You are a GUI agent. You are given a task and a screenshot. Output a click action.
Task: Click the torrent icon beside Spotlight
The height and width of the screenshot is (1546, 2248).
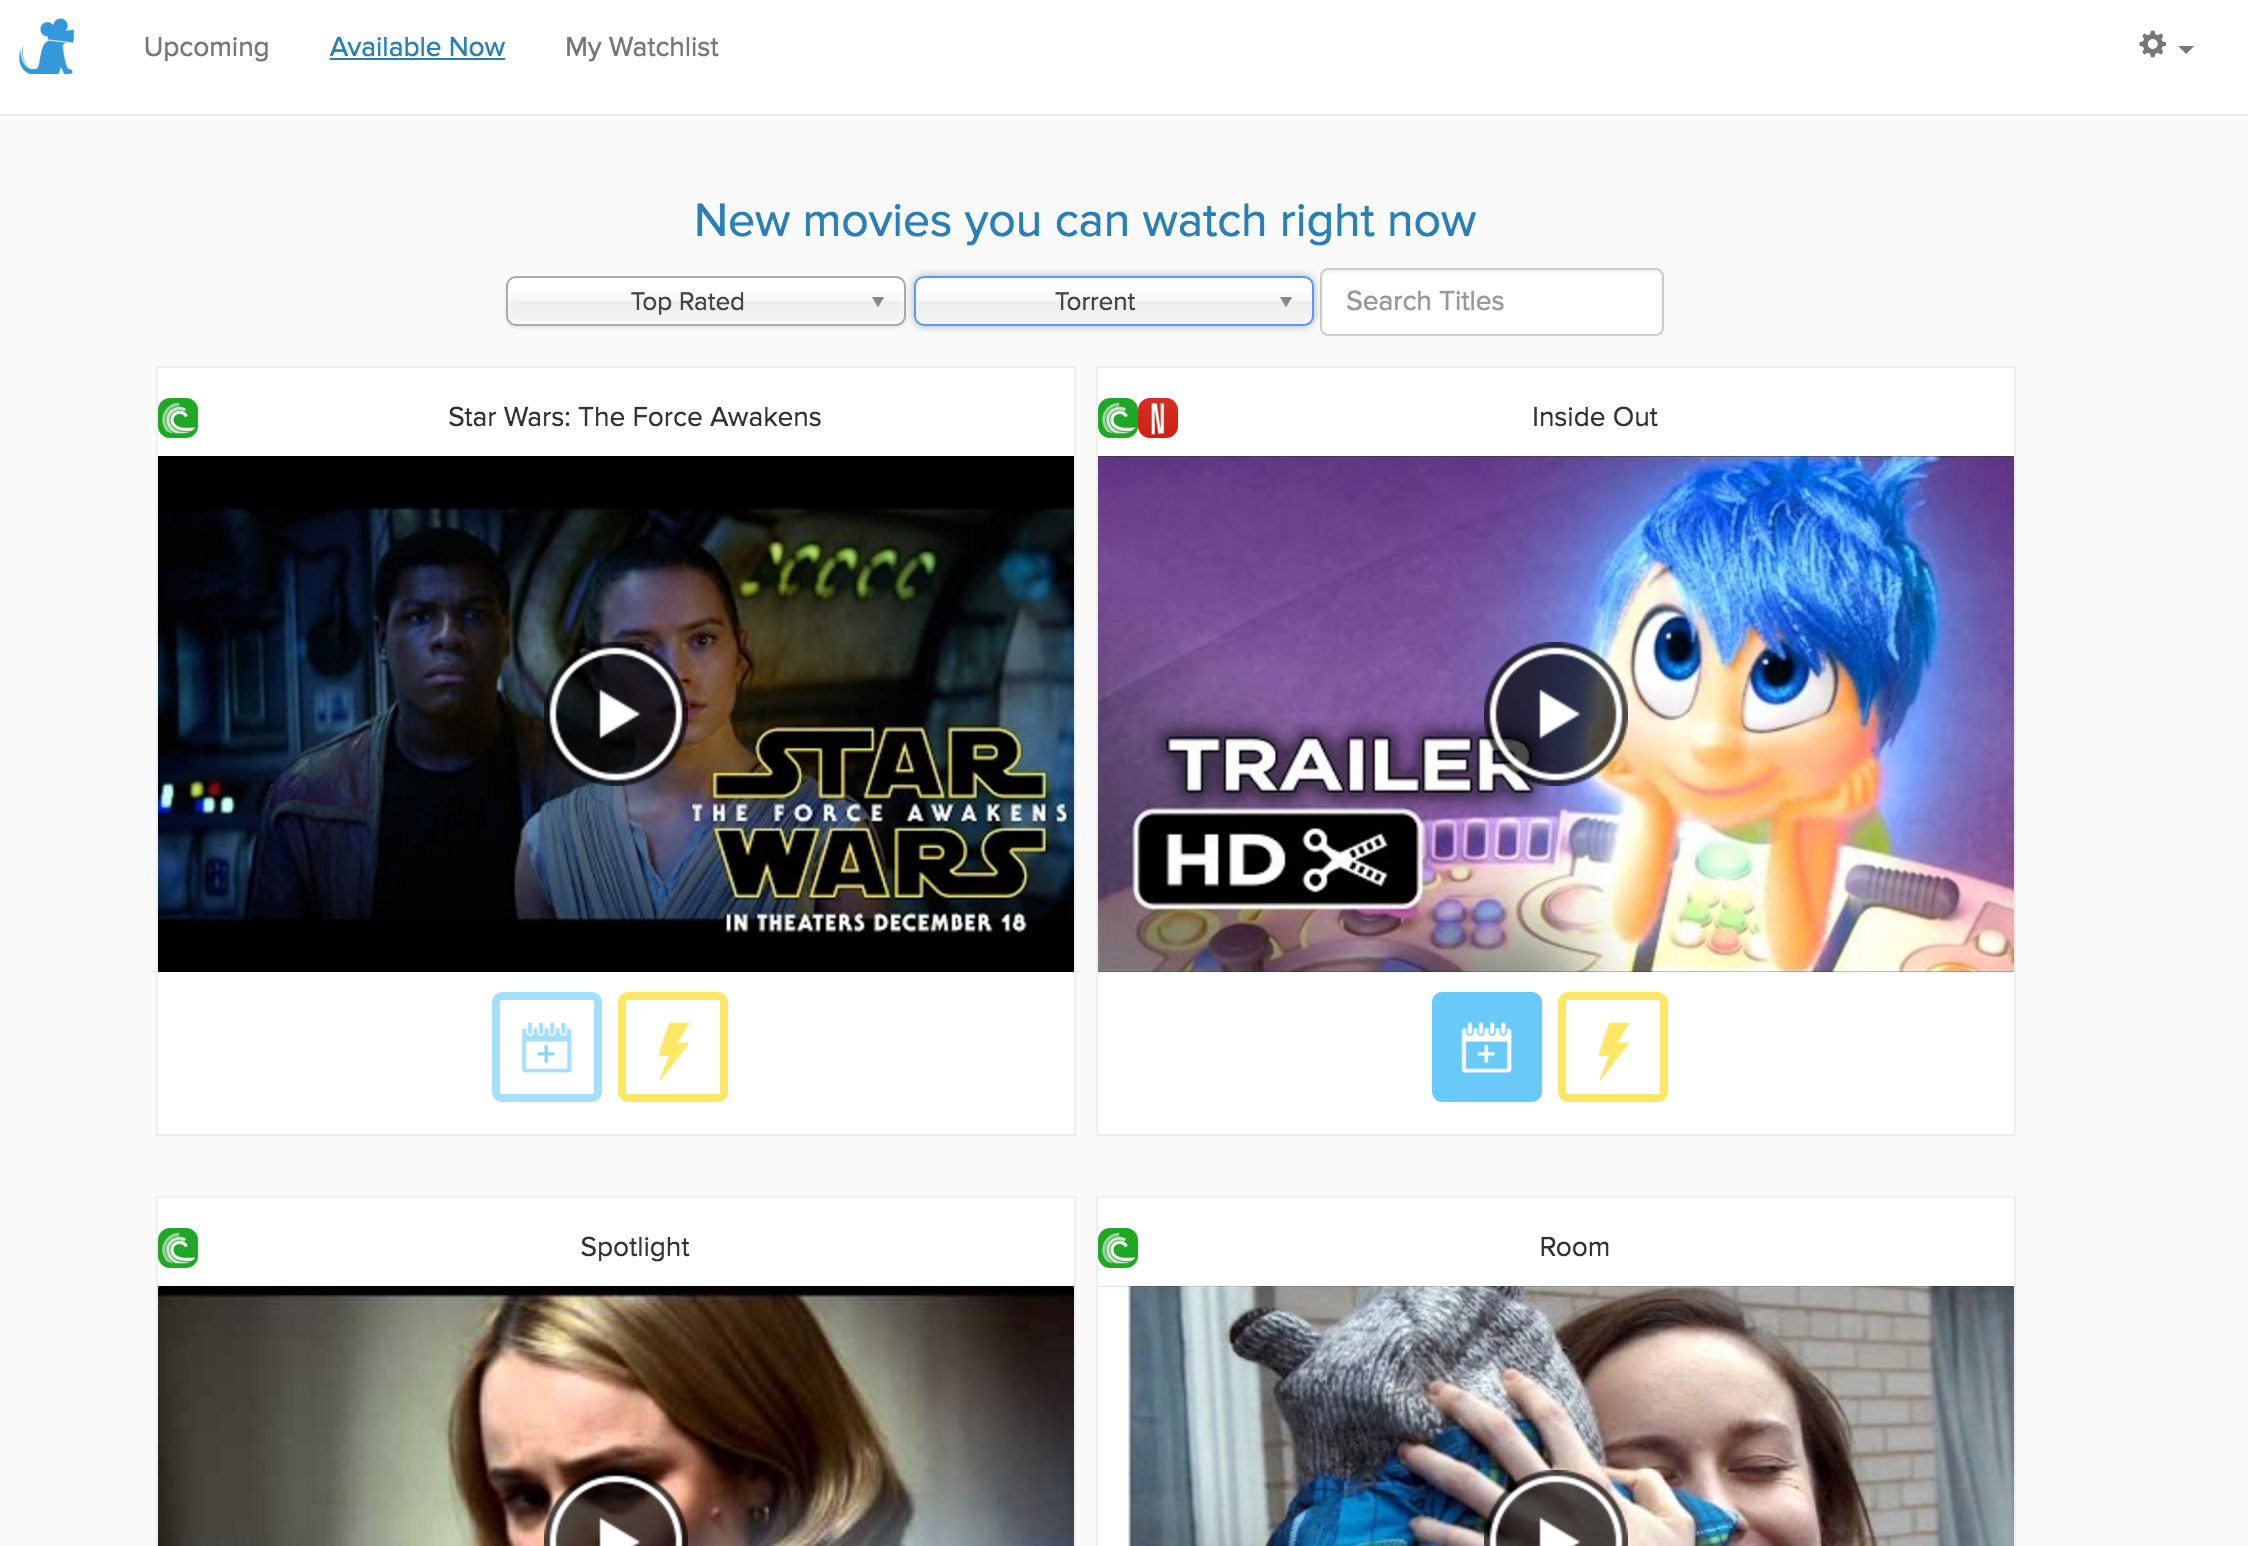click(178, 1248)
